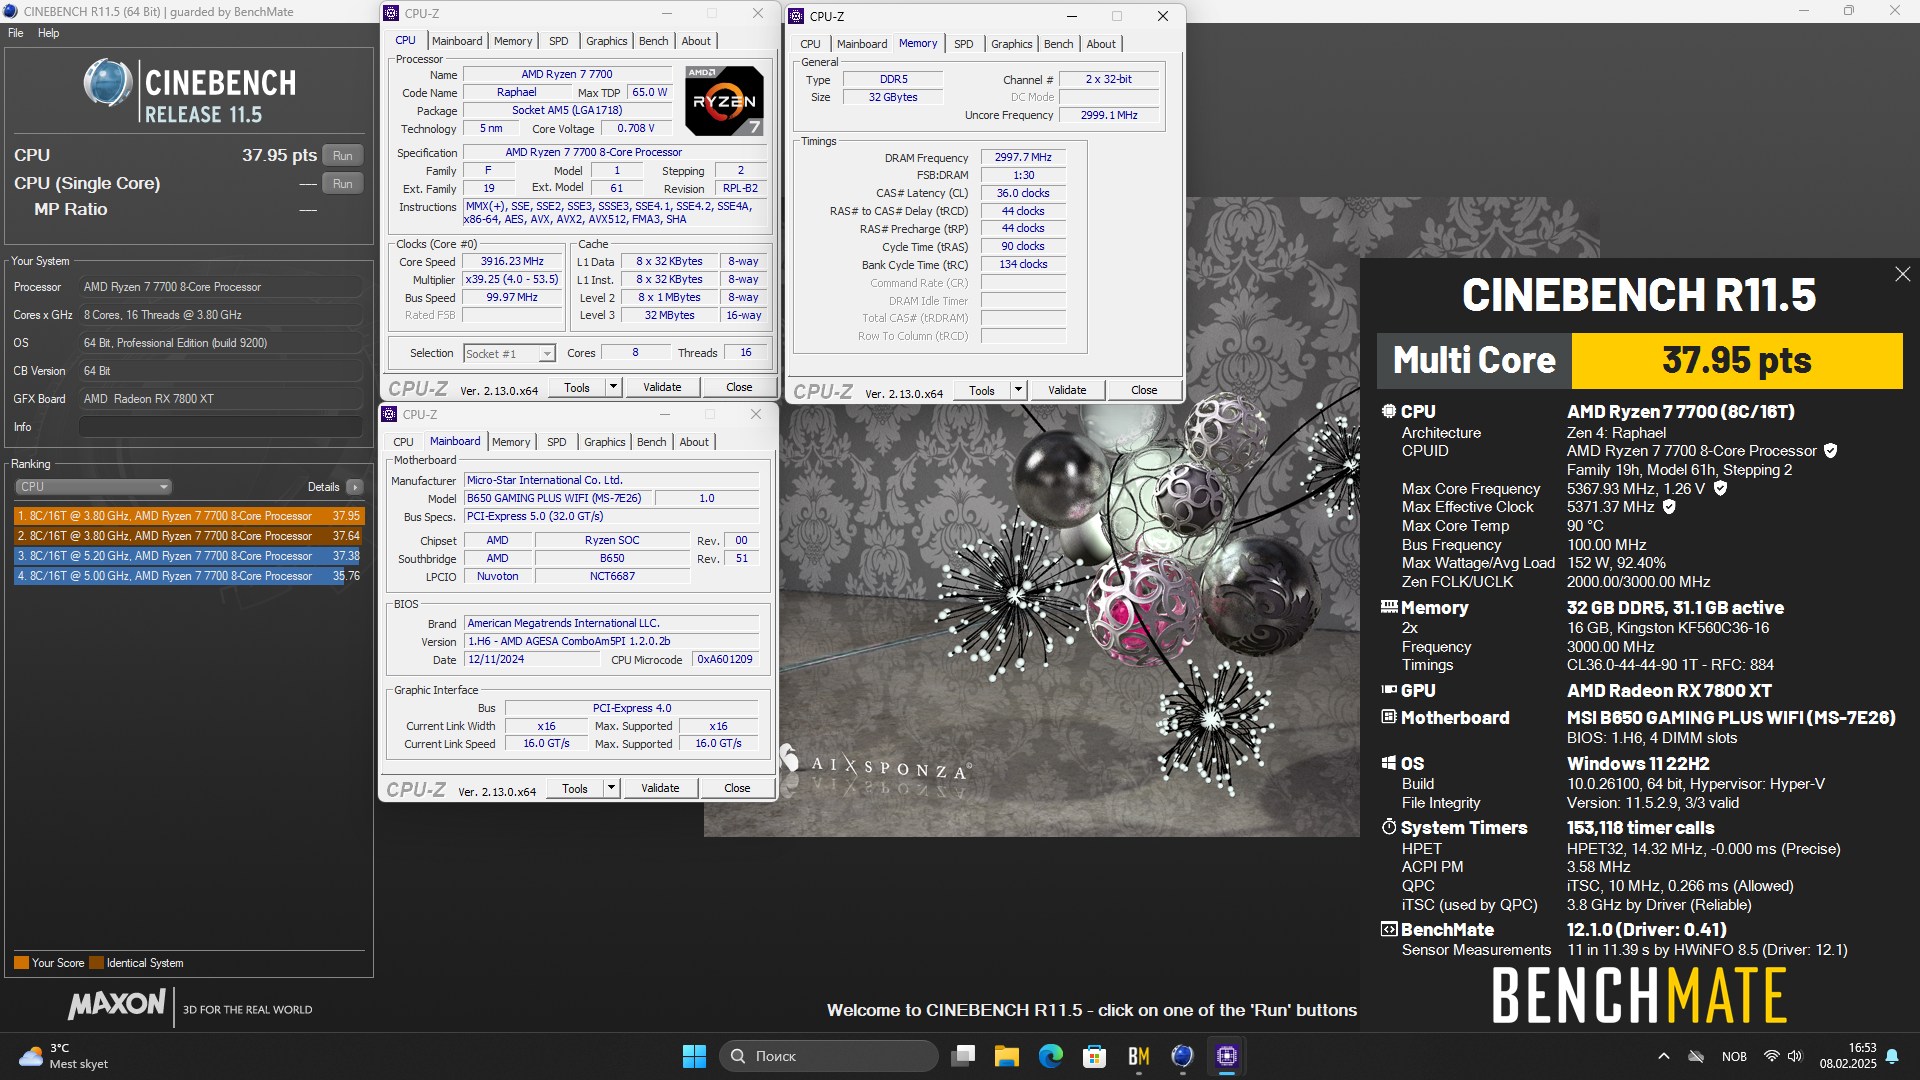Image resolution: width=1920 pixels, height=1080 pixels.
Task: Switch to Bench tab in CPU-Z CPU window
Action: (653, 41)
